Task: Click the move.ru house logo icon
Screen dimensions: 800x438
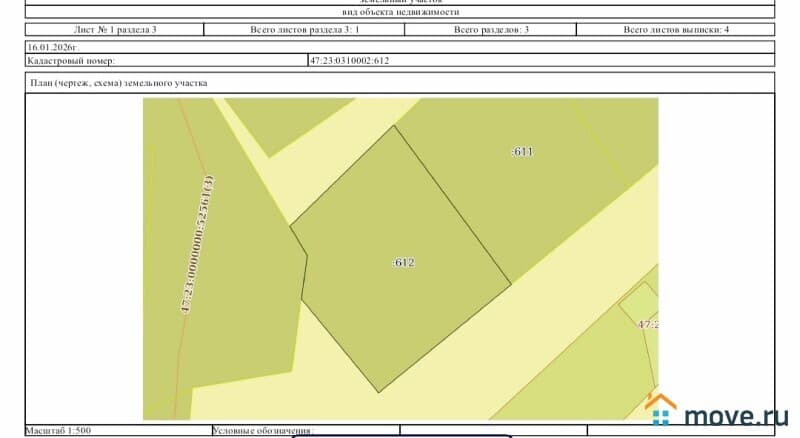Action: coord(661,410)
